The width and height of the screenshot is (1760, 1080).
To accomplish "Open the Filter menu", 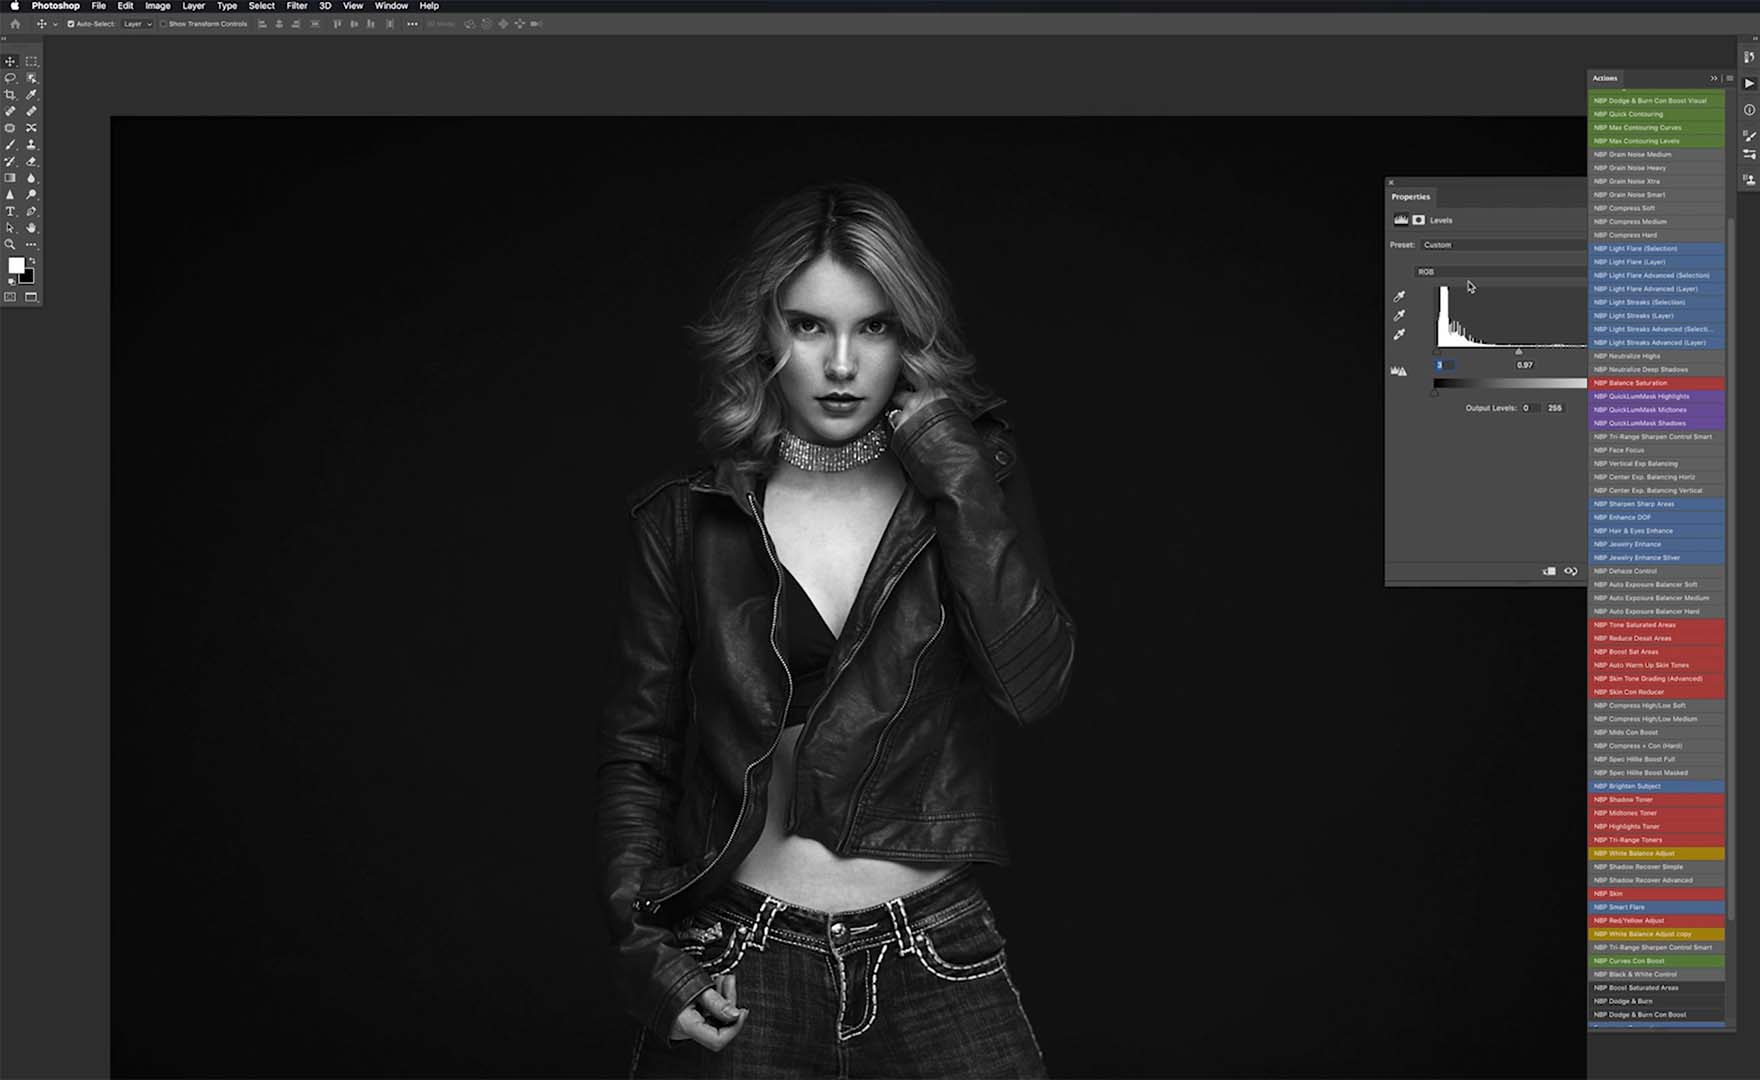I will click(x=296, y=6).
